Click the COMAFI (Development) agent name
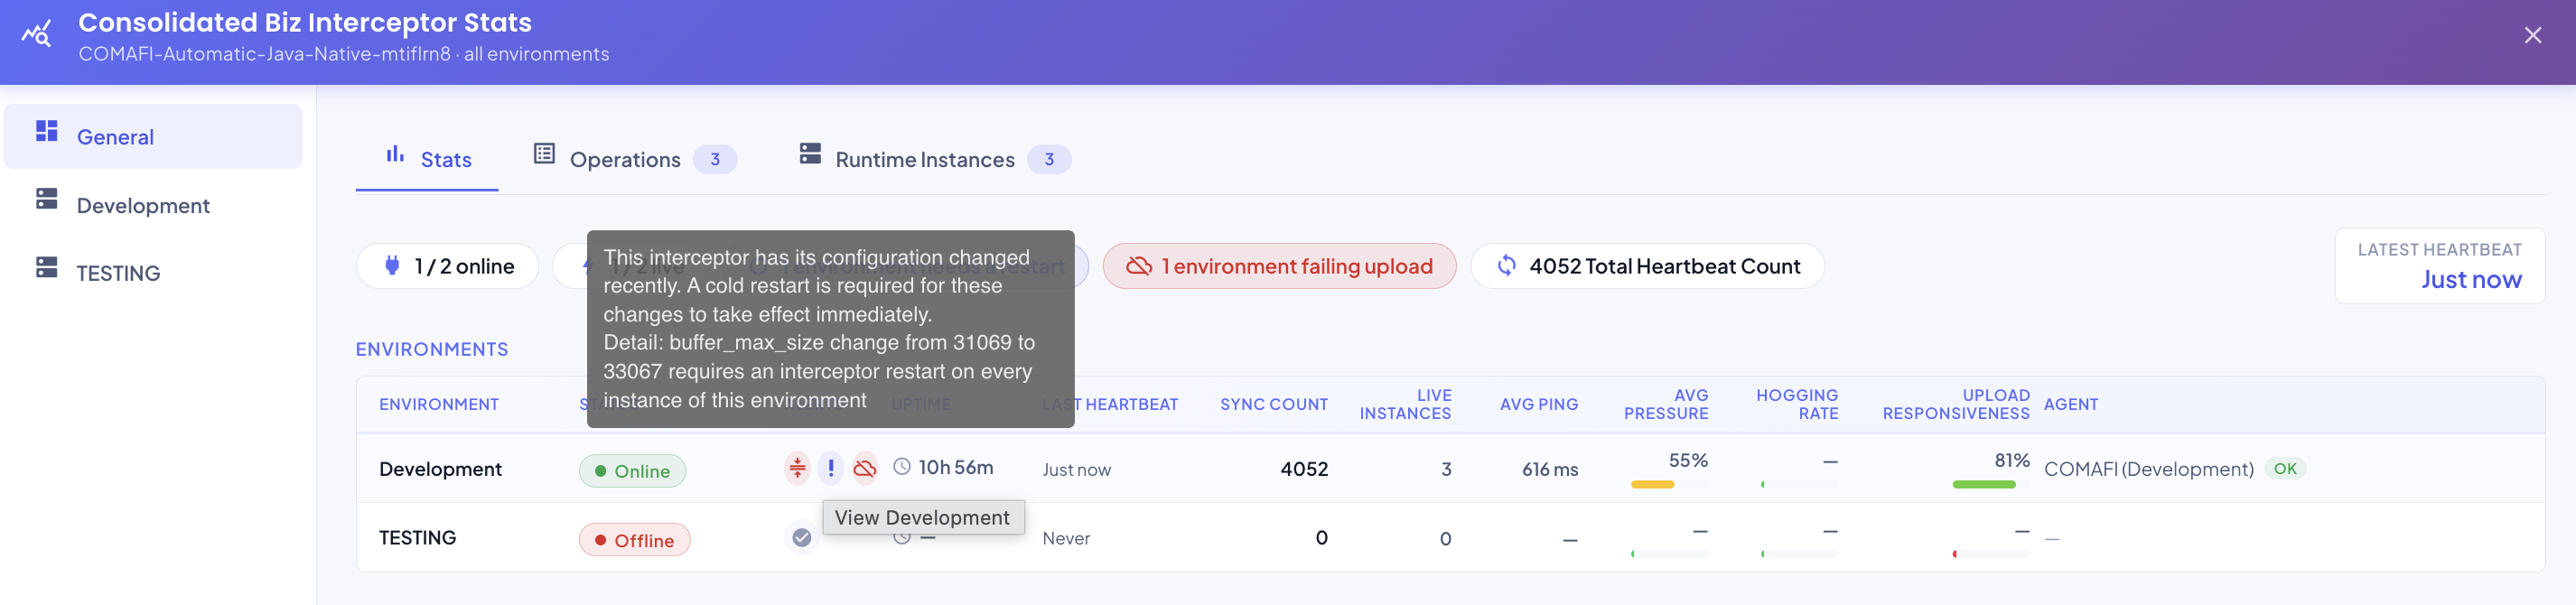Viewport: 2576px width, 605px height. [x=2148, y=469]
